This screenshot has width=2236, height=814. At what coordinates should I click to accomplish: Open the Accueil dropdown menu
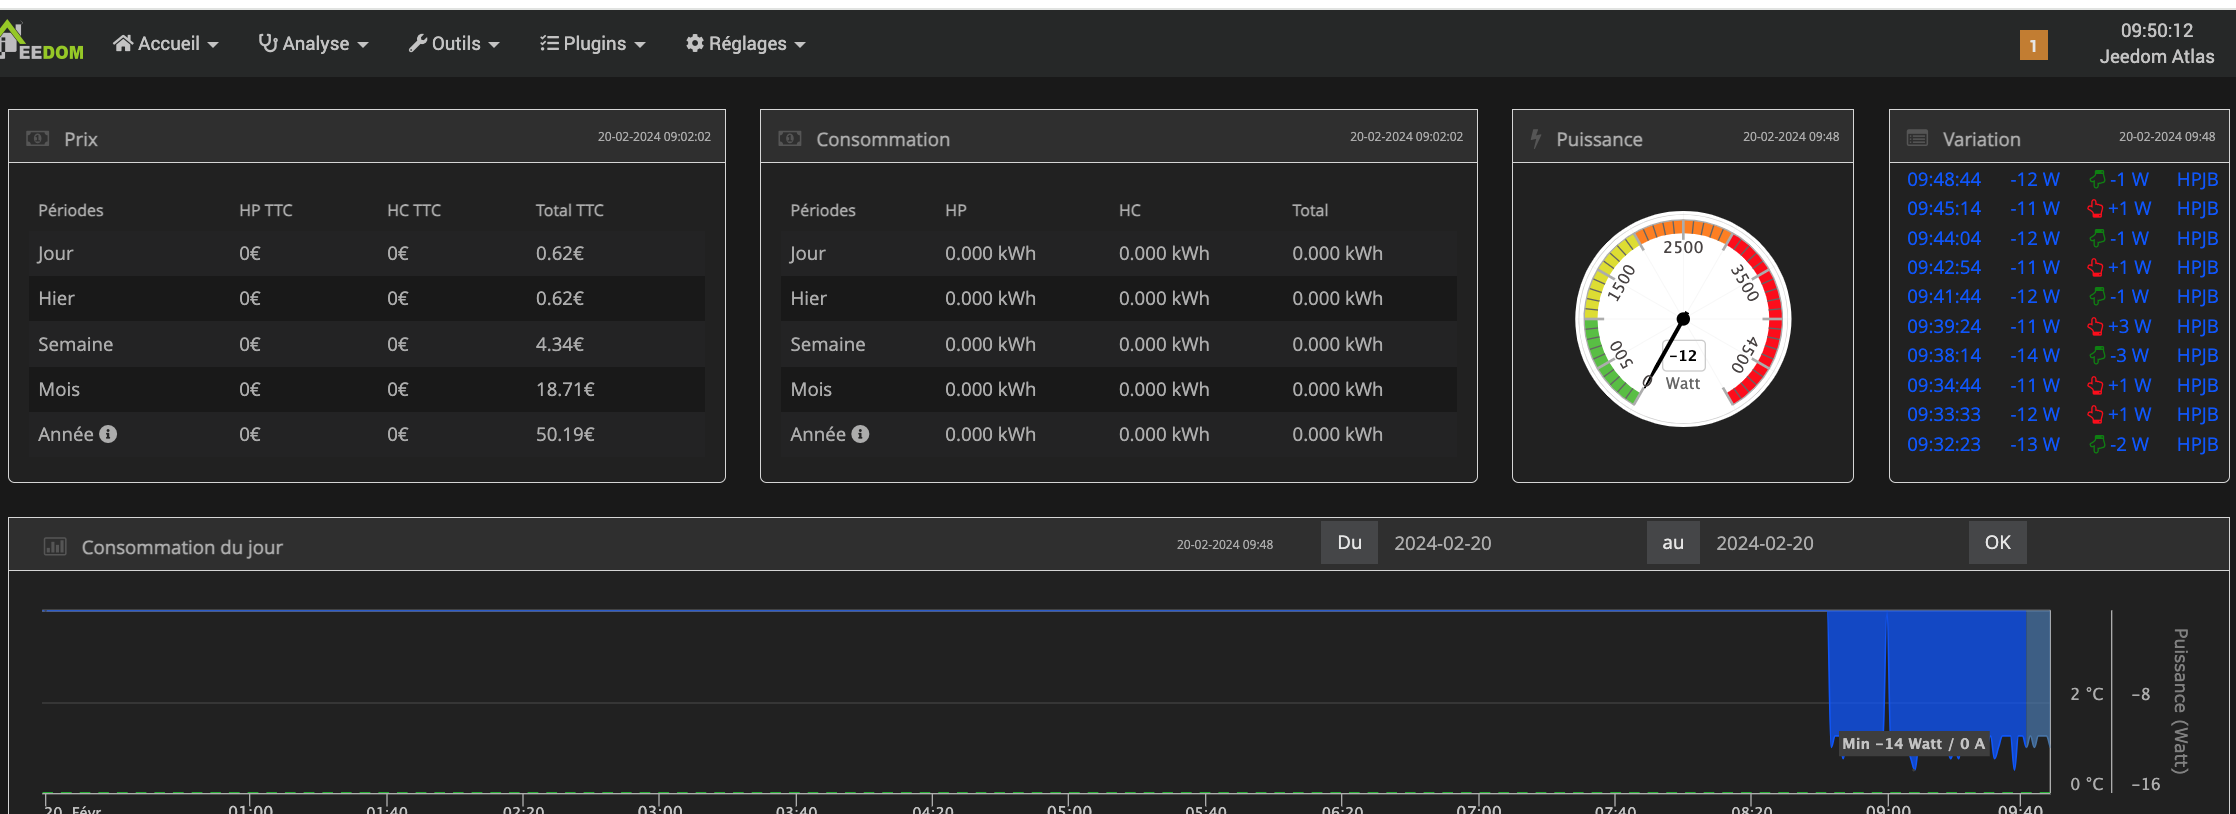(166, 43)
